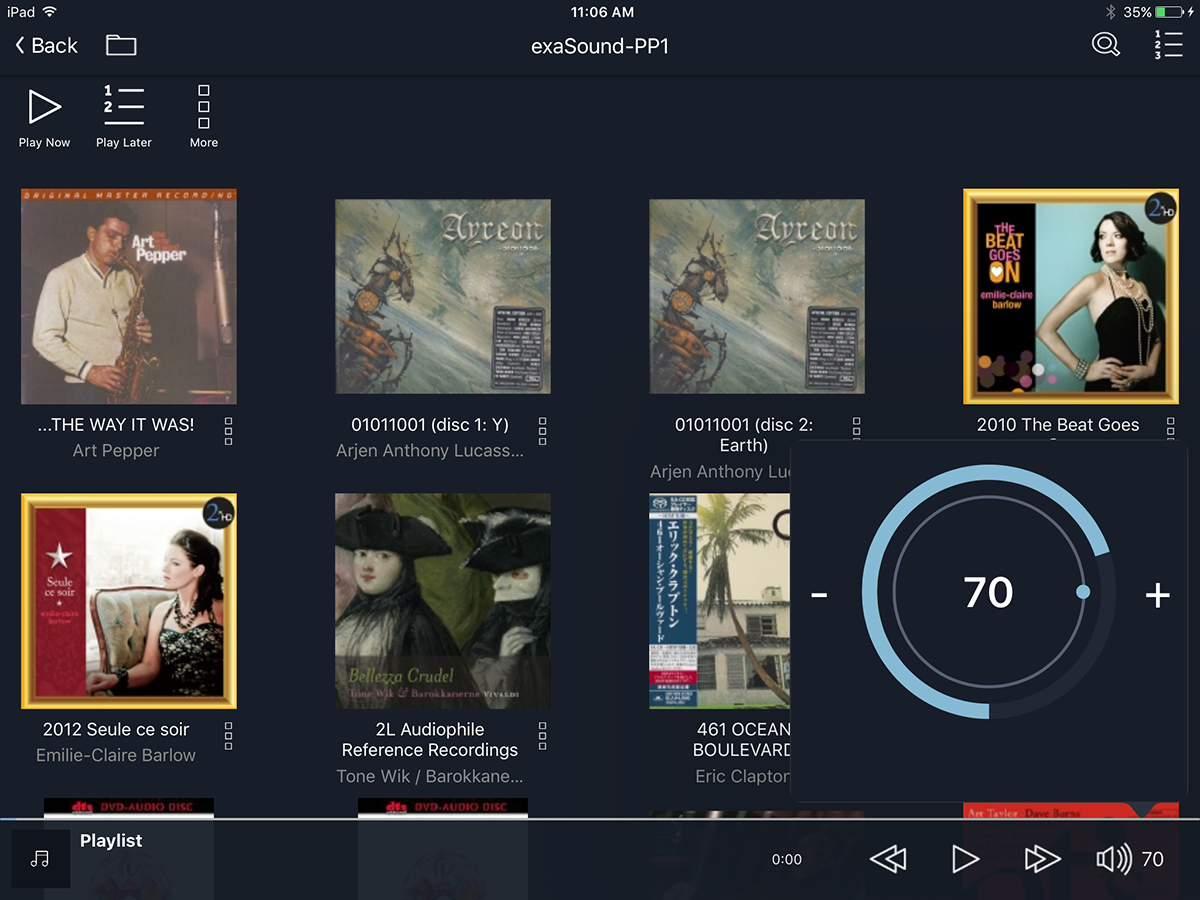
Task: Open the queue list icon in header
Action: click(1168, 45)
